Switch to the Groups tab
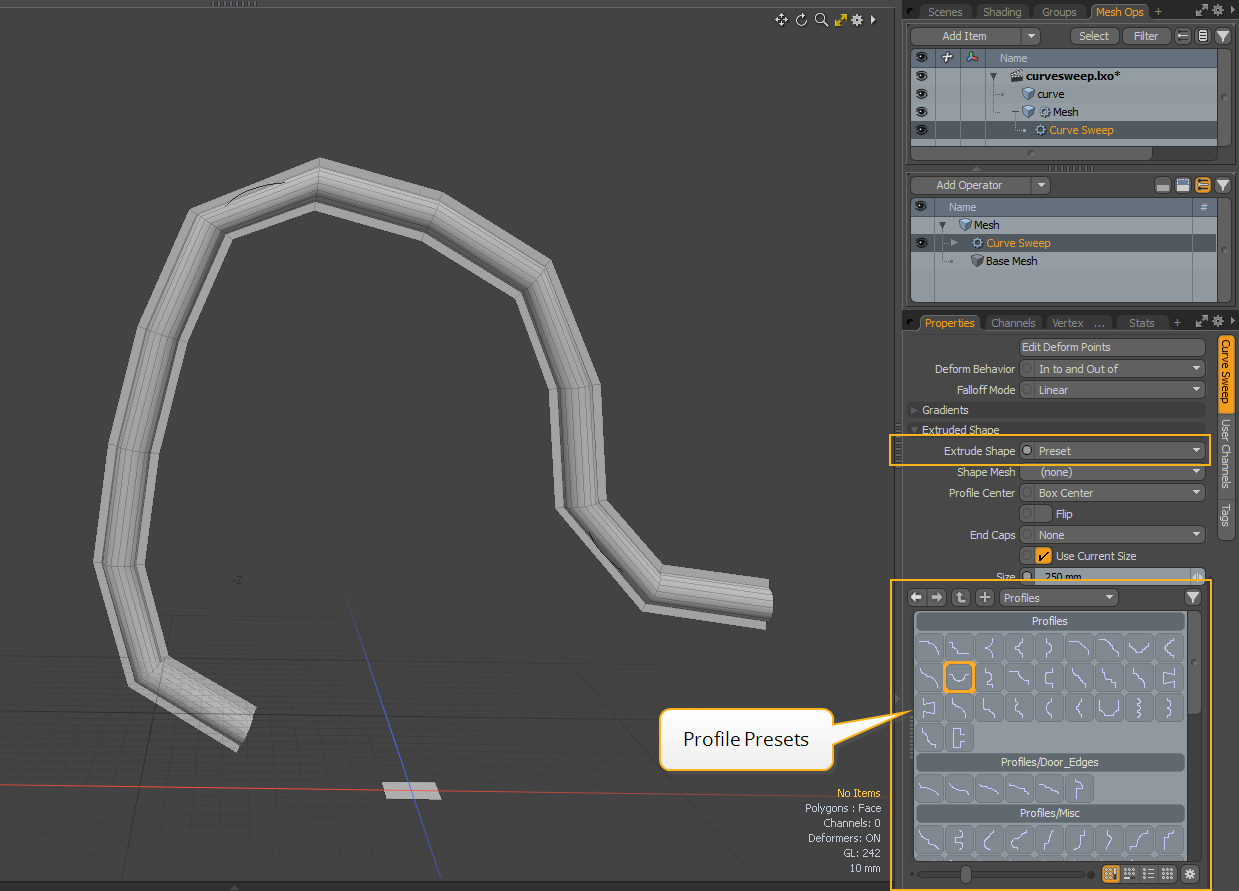Screen dimensions: 1239x891 point(1059,12)
